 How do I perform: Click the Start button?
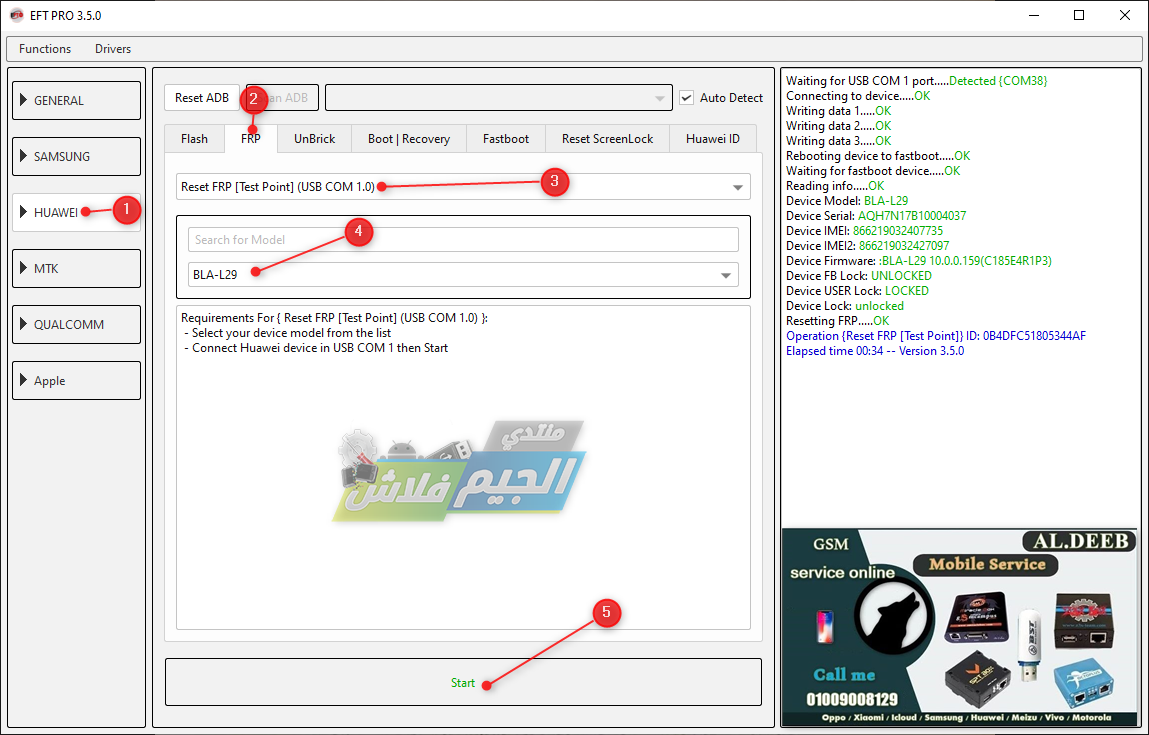pos(463,682)
